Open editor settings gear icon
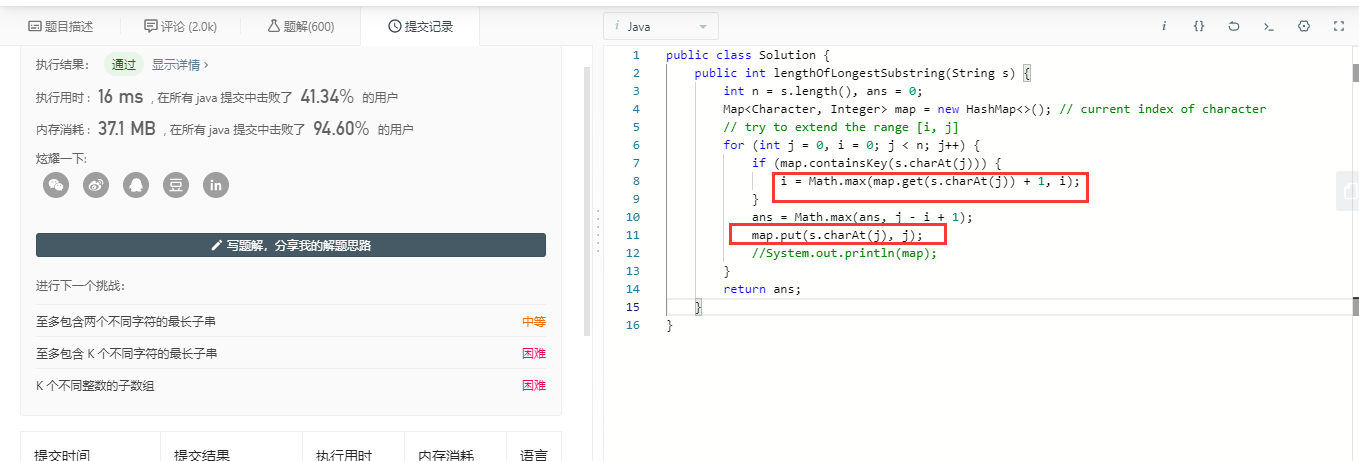The width and height of the screenshot is (1359, 461). coord(1304,26)
